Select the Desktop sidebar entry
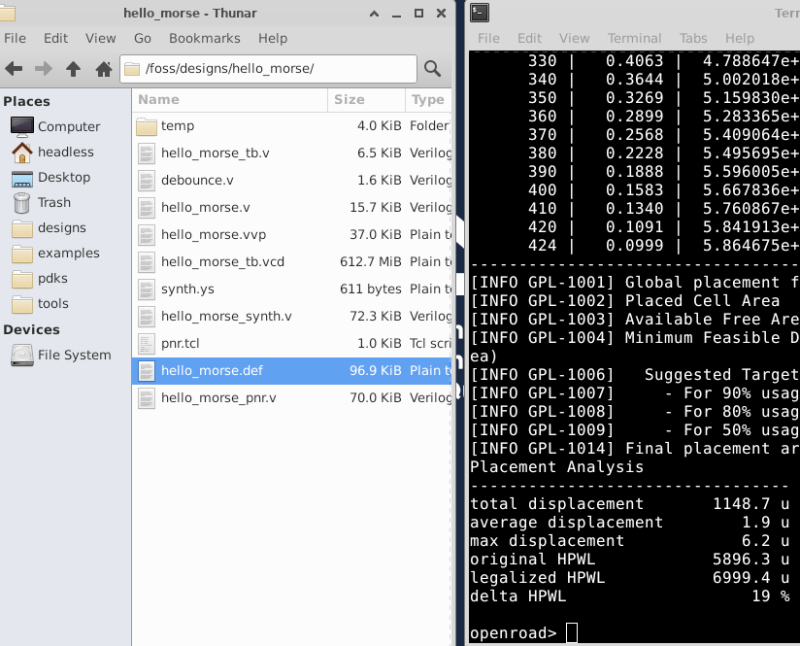This screenshot has width=800, height=646. (x=64, y=177)
